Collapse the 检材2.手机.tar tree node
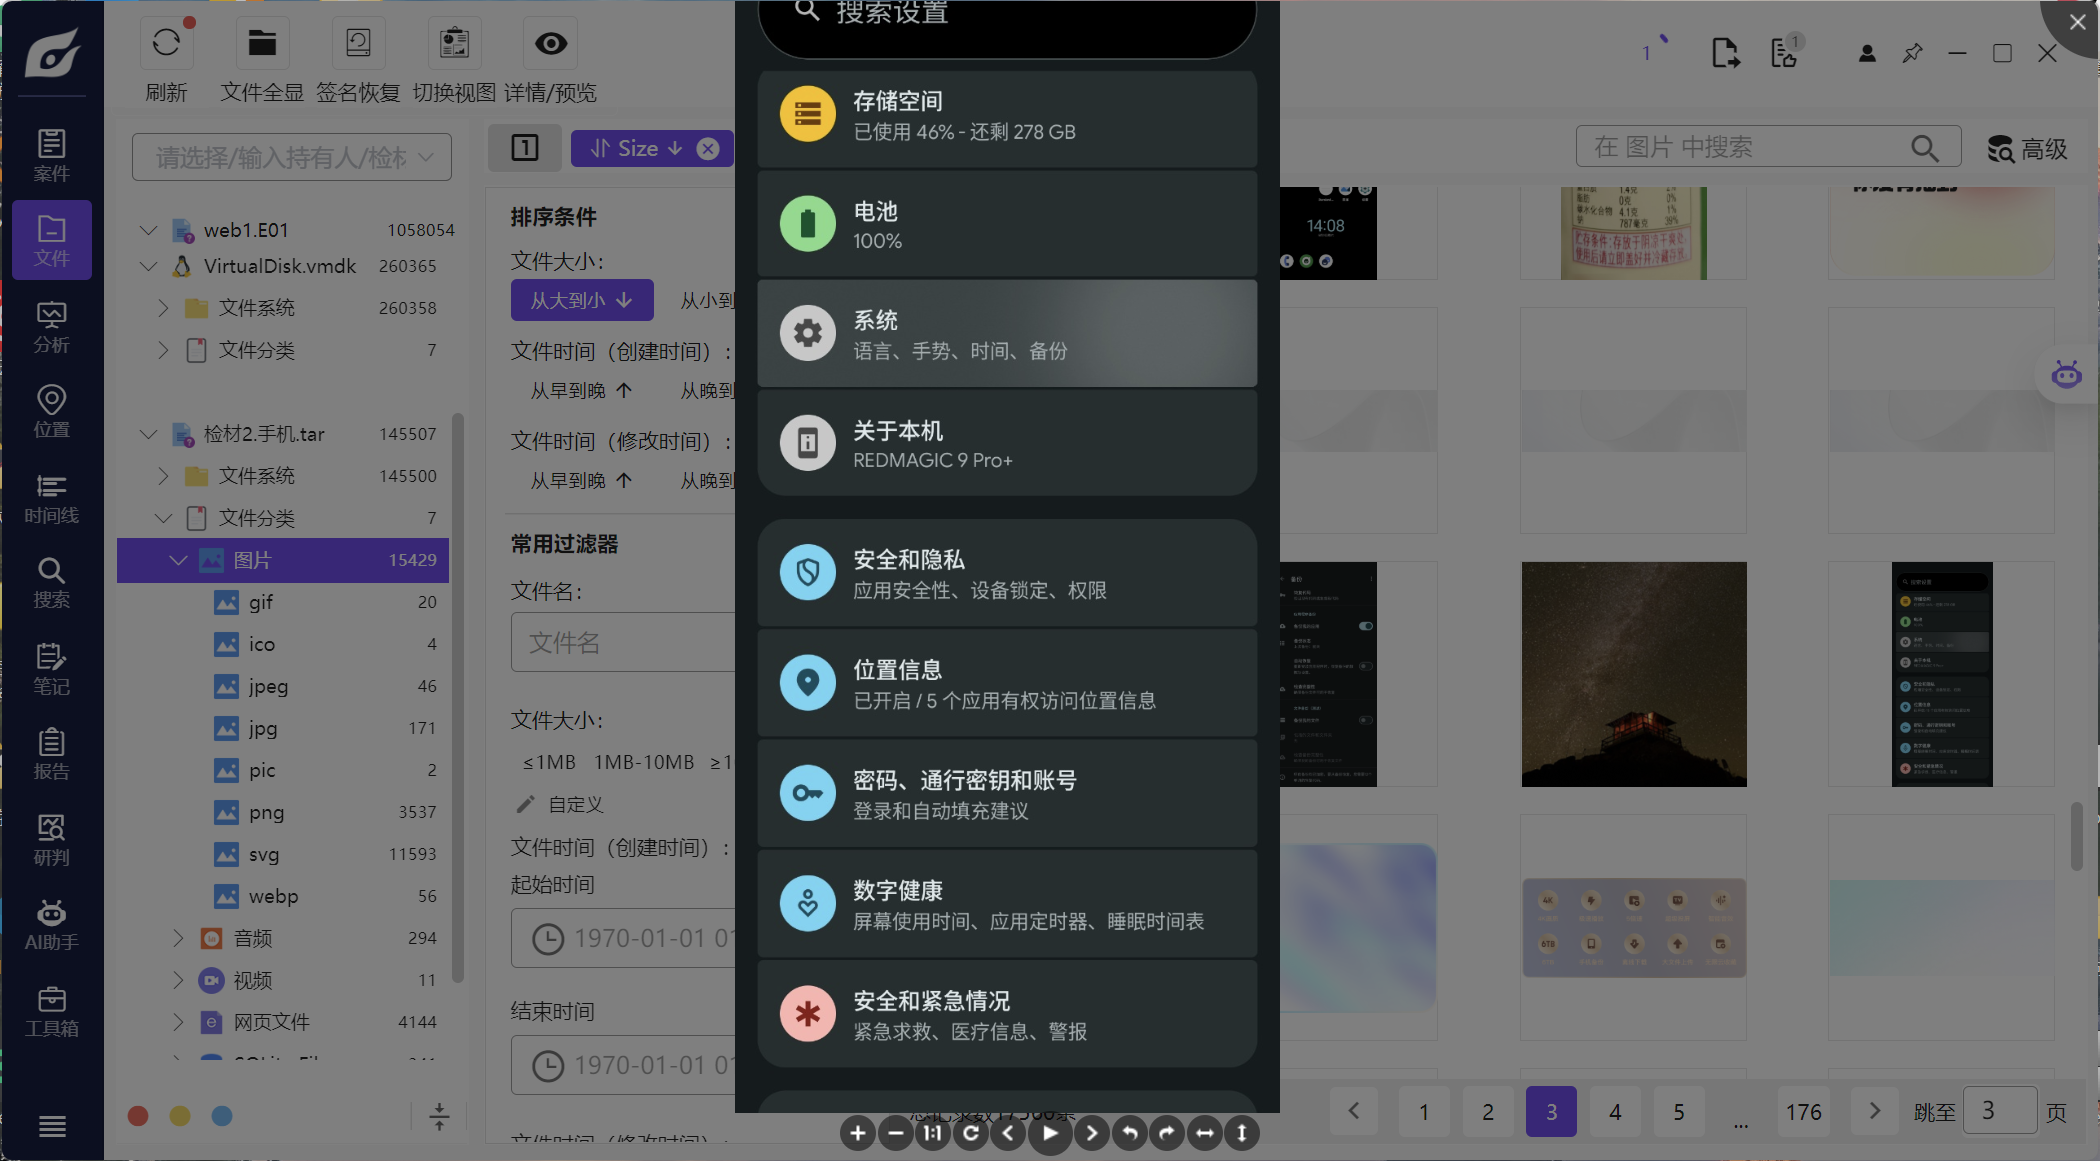2100x1161 pixels. point(148,434)
